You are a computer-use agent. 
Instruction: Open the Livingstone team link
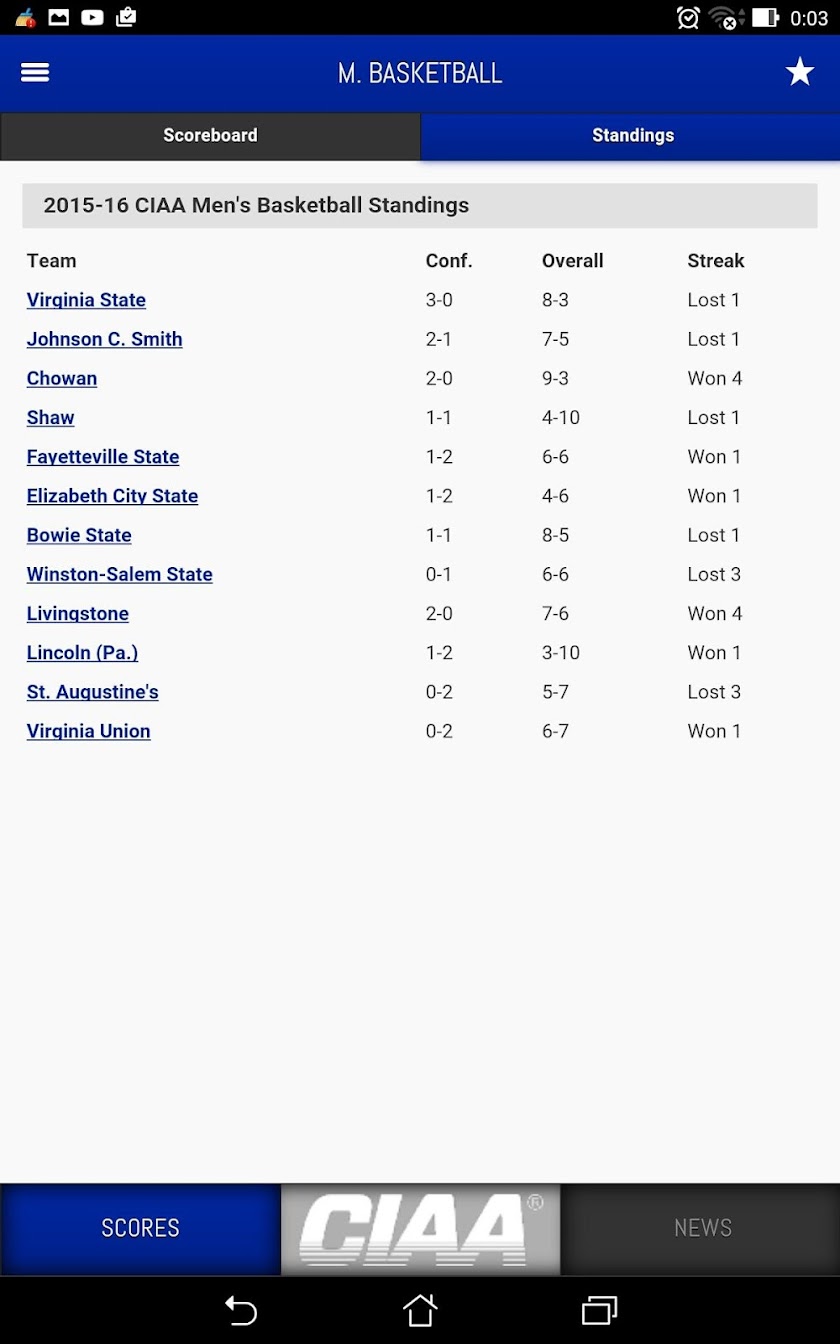(78, 614)
